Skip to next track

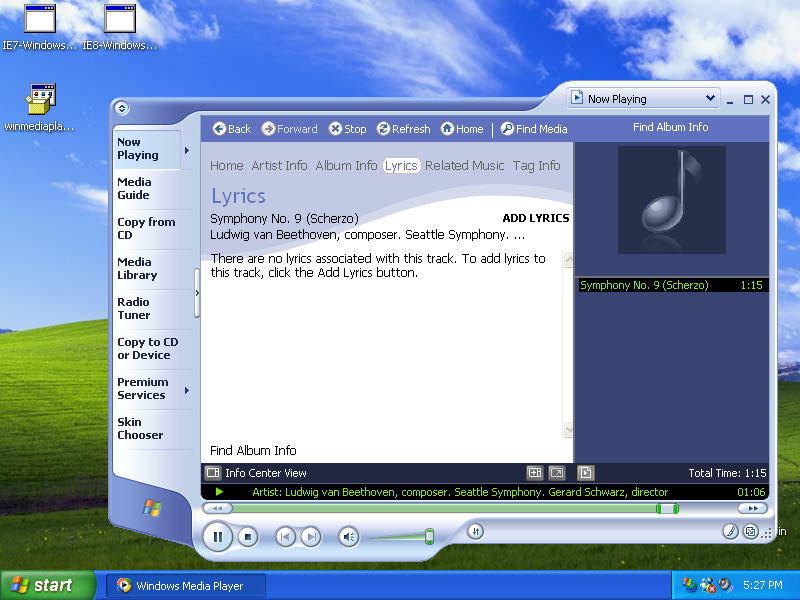[311, 537]
